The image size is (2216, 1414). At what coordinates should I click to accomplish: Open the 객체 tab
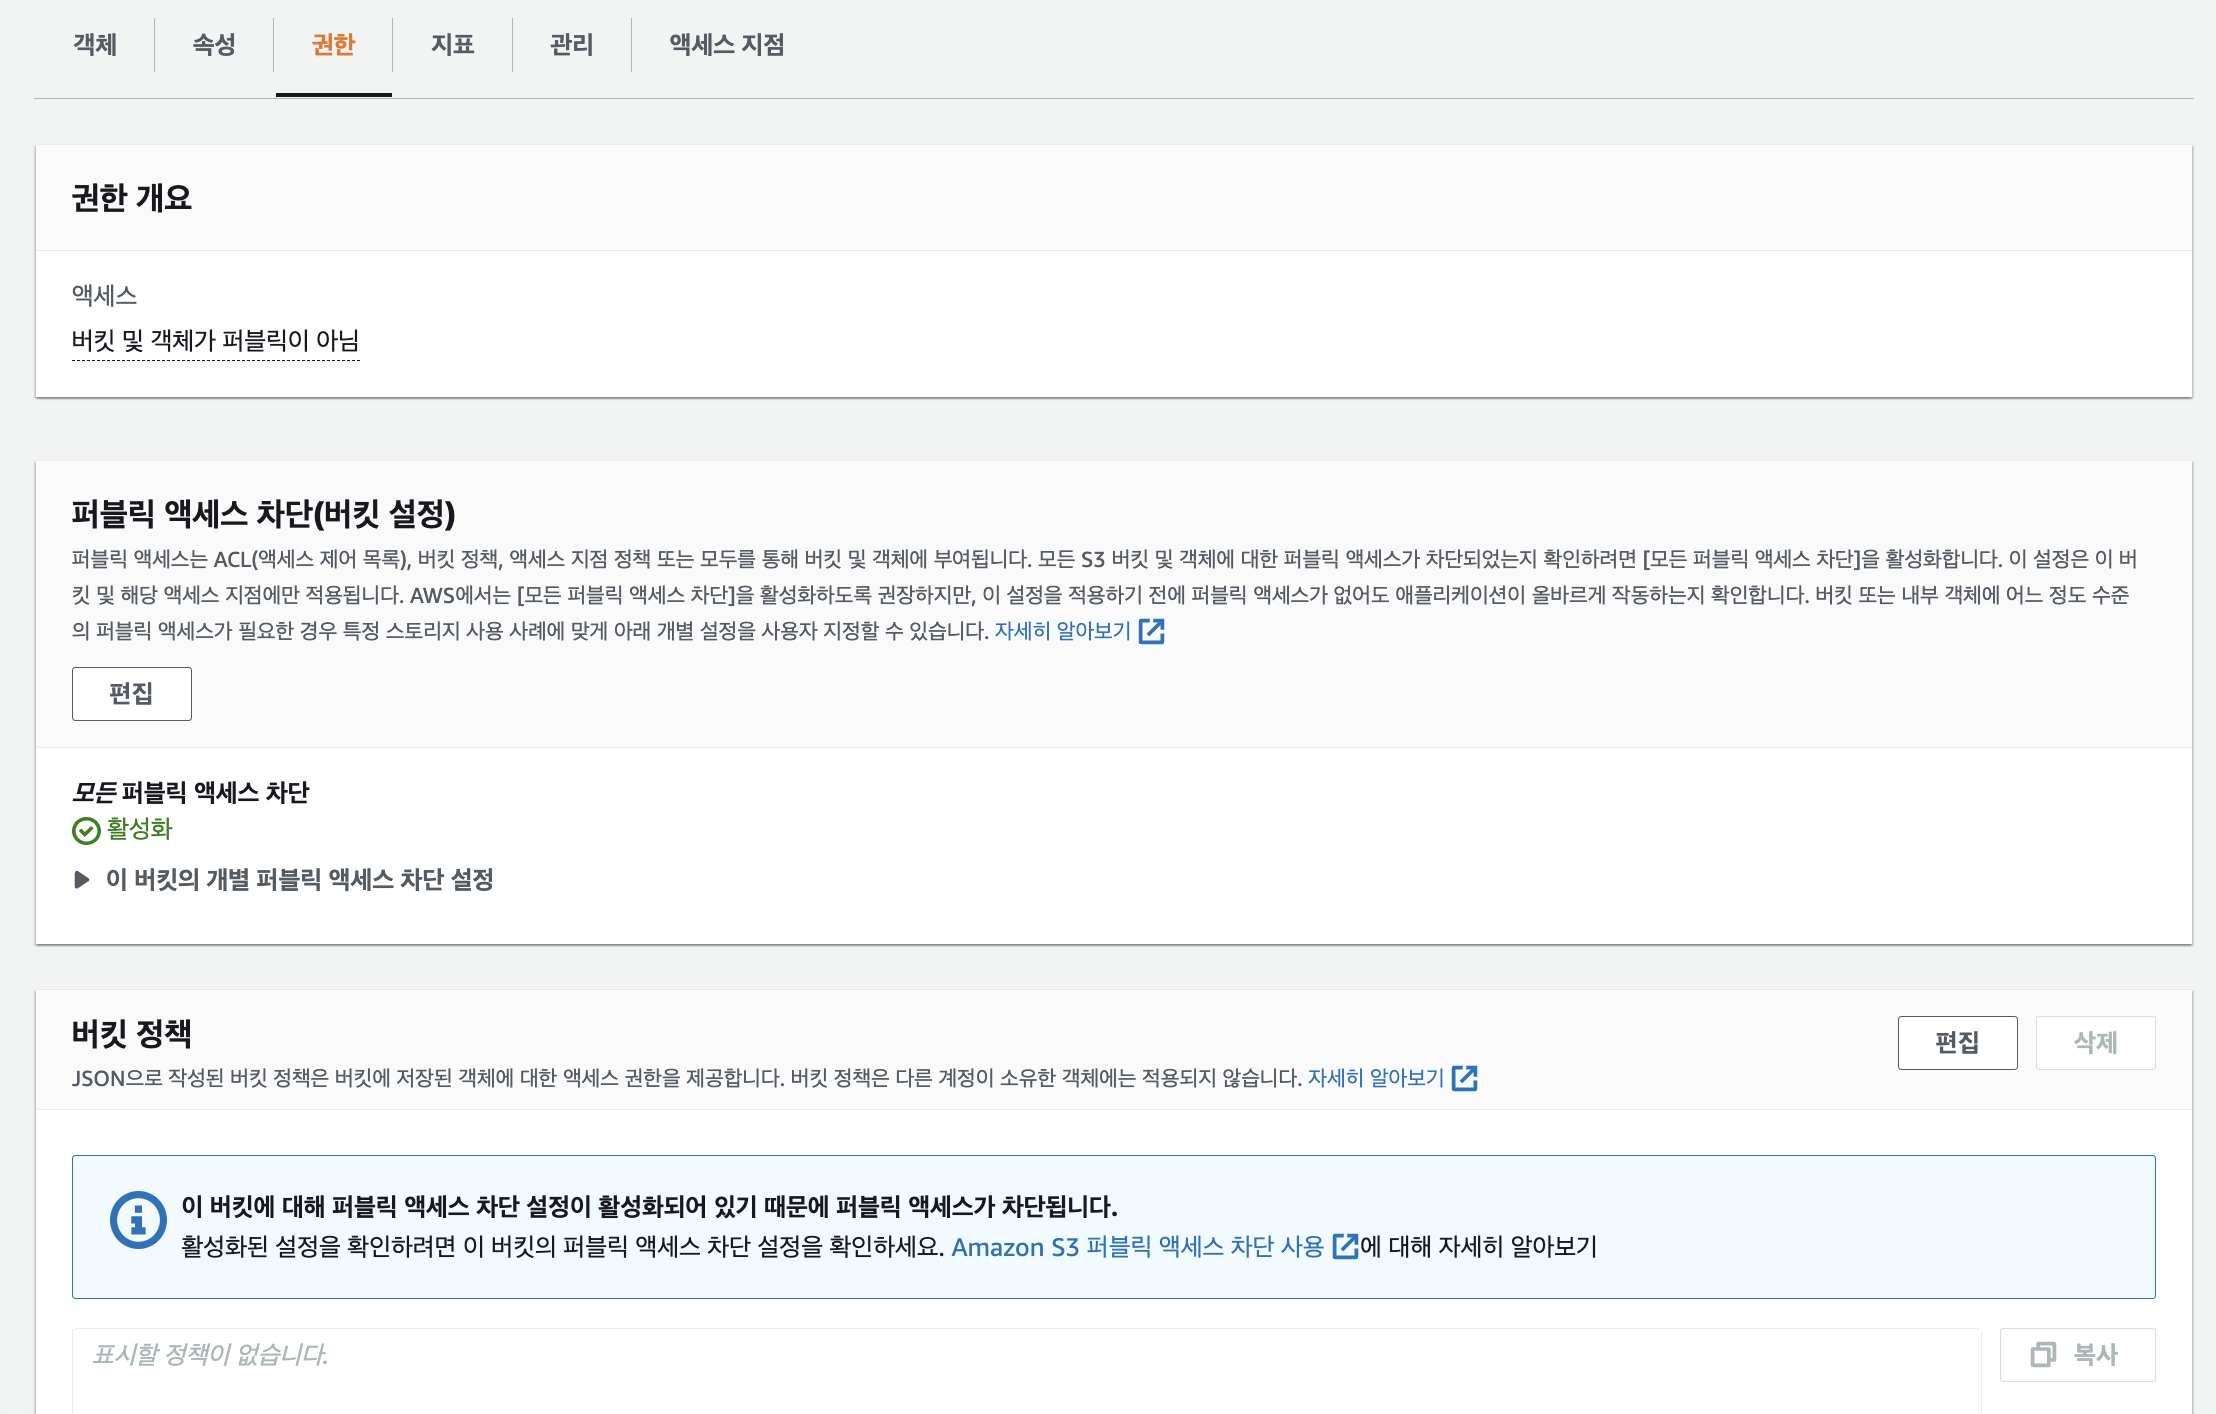95,45
